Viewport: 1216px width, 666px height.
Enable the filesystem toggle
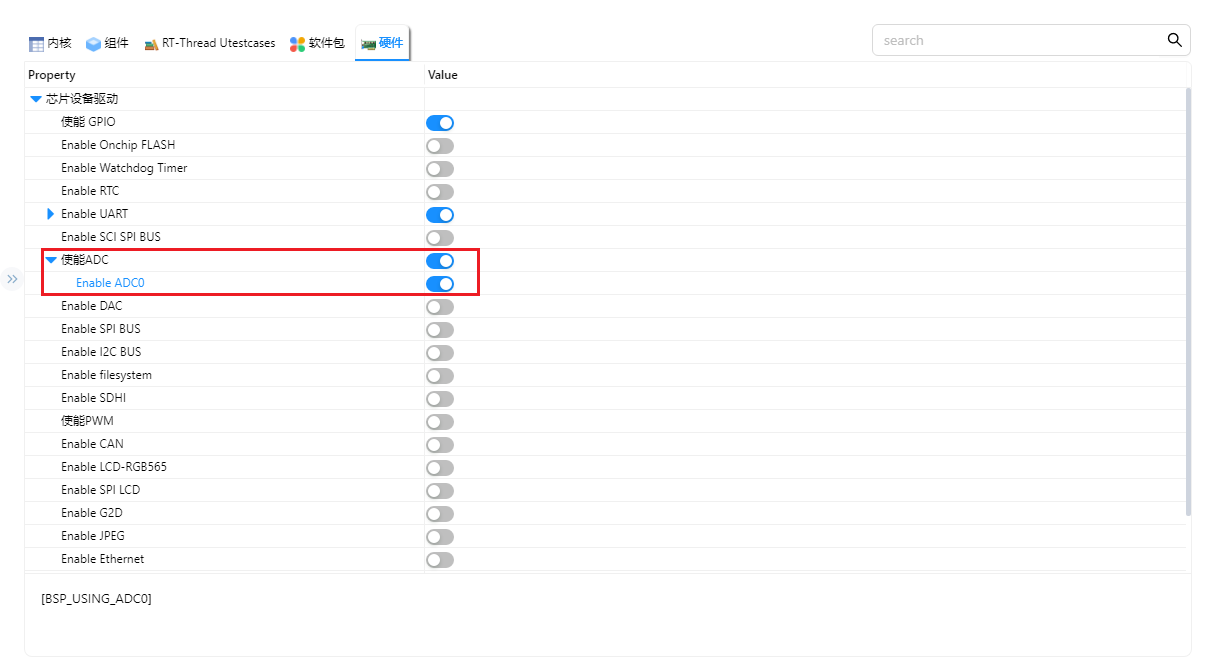tap(440, 376)
